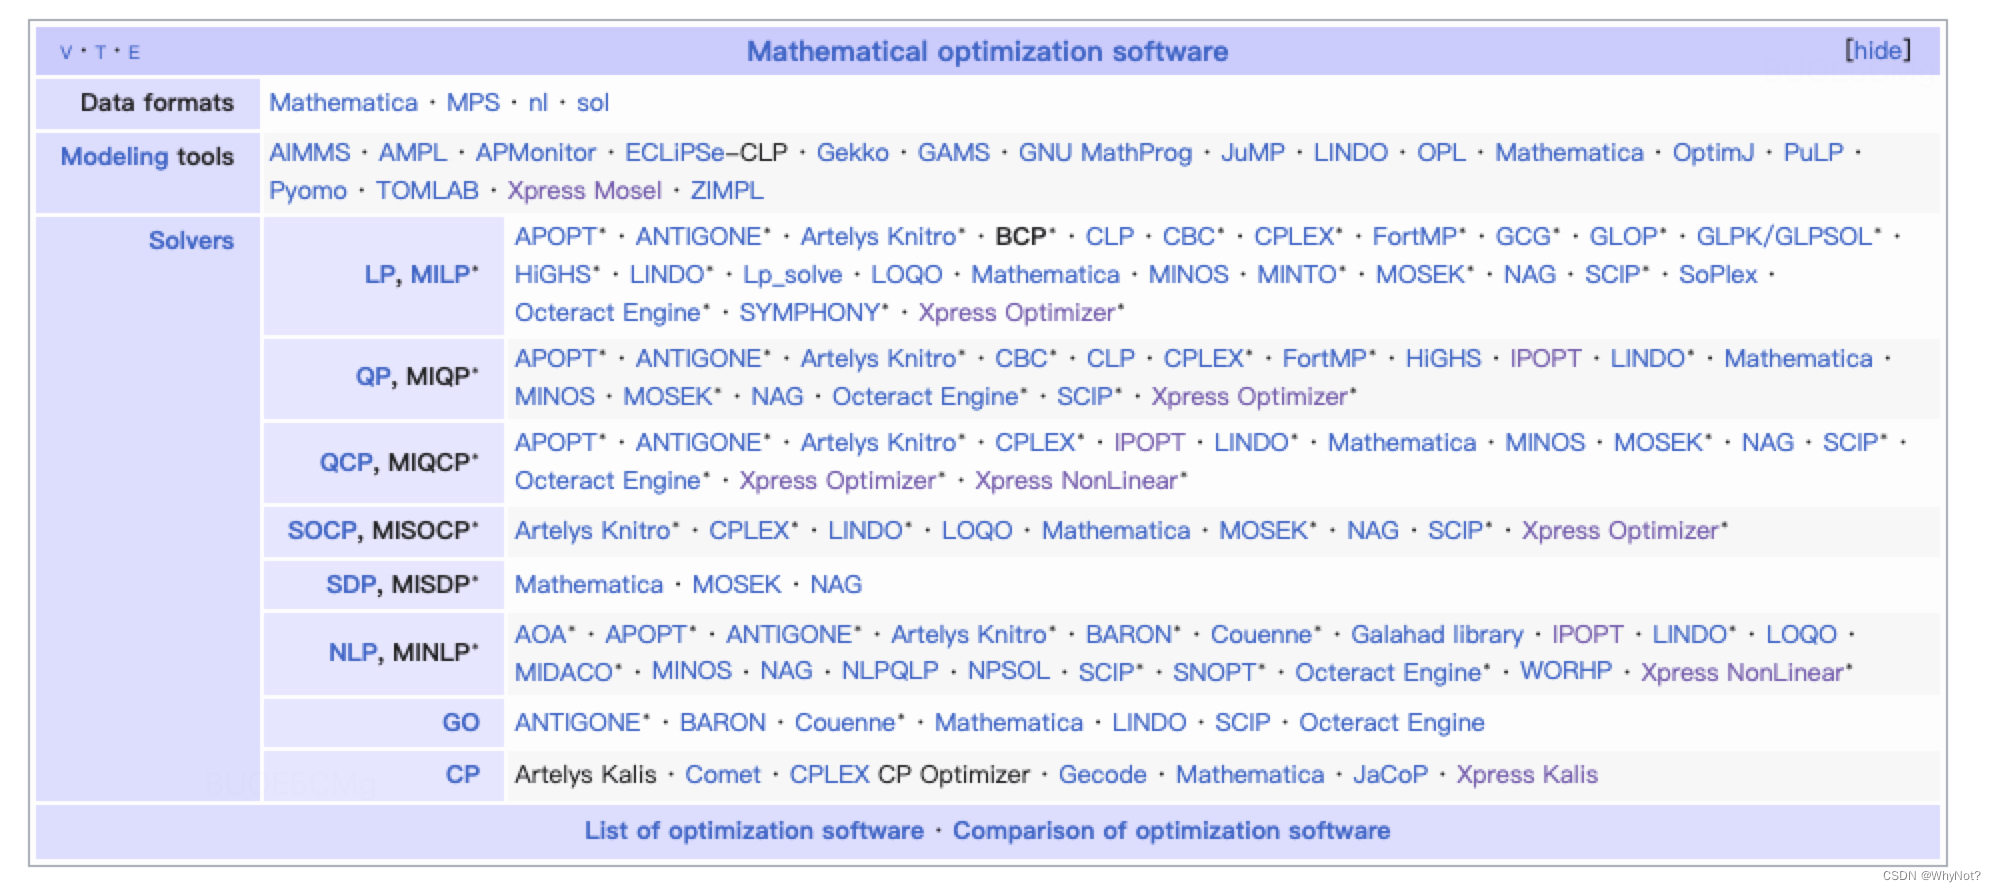This screenshot has height=892, width=1996.
Task: Open the GCG solver link
Action: point(1523,237)
